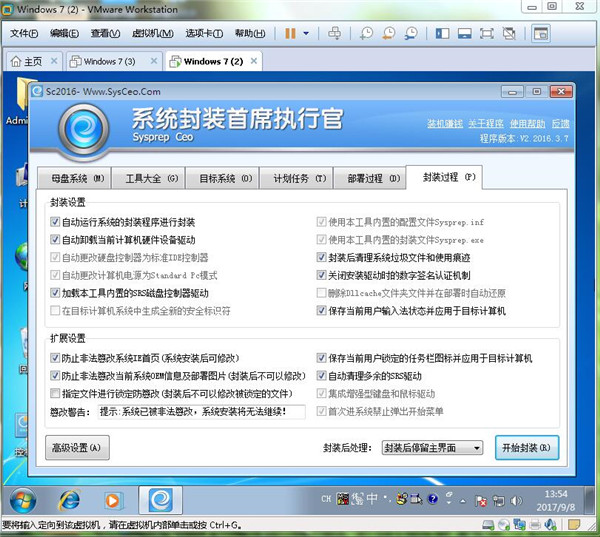Click the volume speaker tray icon
The height and width of the screenshot is (537, 600).
point(516,501)
